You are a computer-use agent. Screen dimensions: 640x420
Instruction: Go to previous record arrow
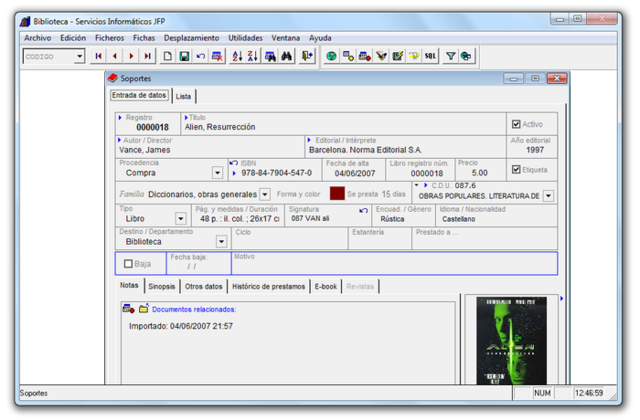point(115,56)
